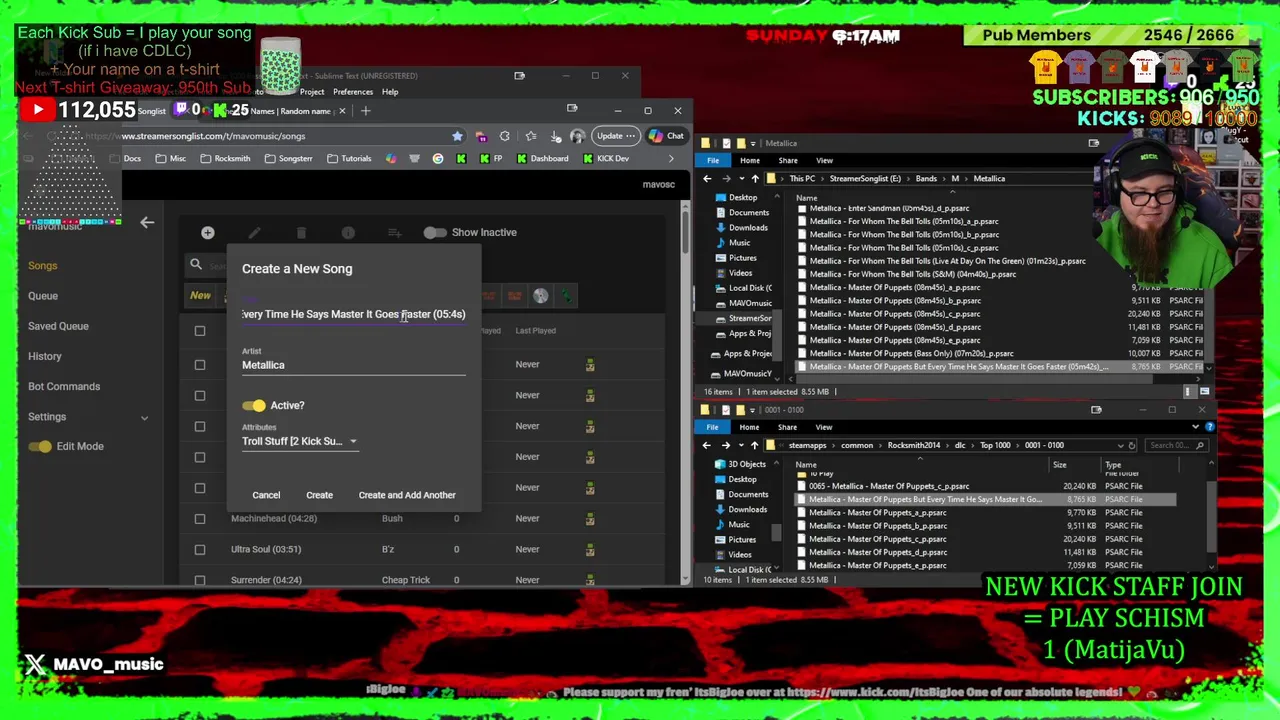The width and height of the screenshot is (1280, 720).
Task: Click the Create button in dialog
Action: pos(319,495)
